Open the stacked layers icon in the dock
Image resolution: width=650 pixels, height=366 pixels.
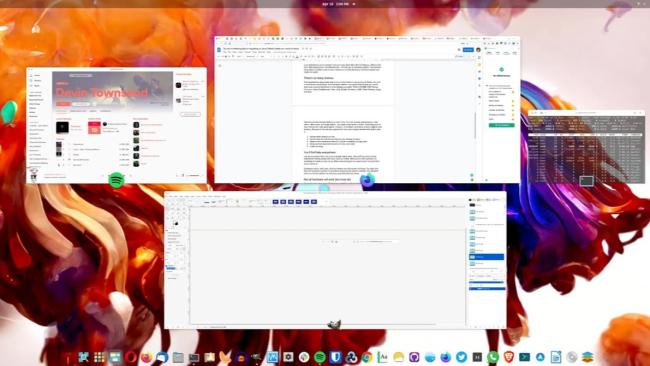click(x=587, y=357)
